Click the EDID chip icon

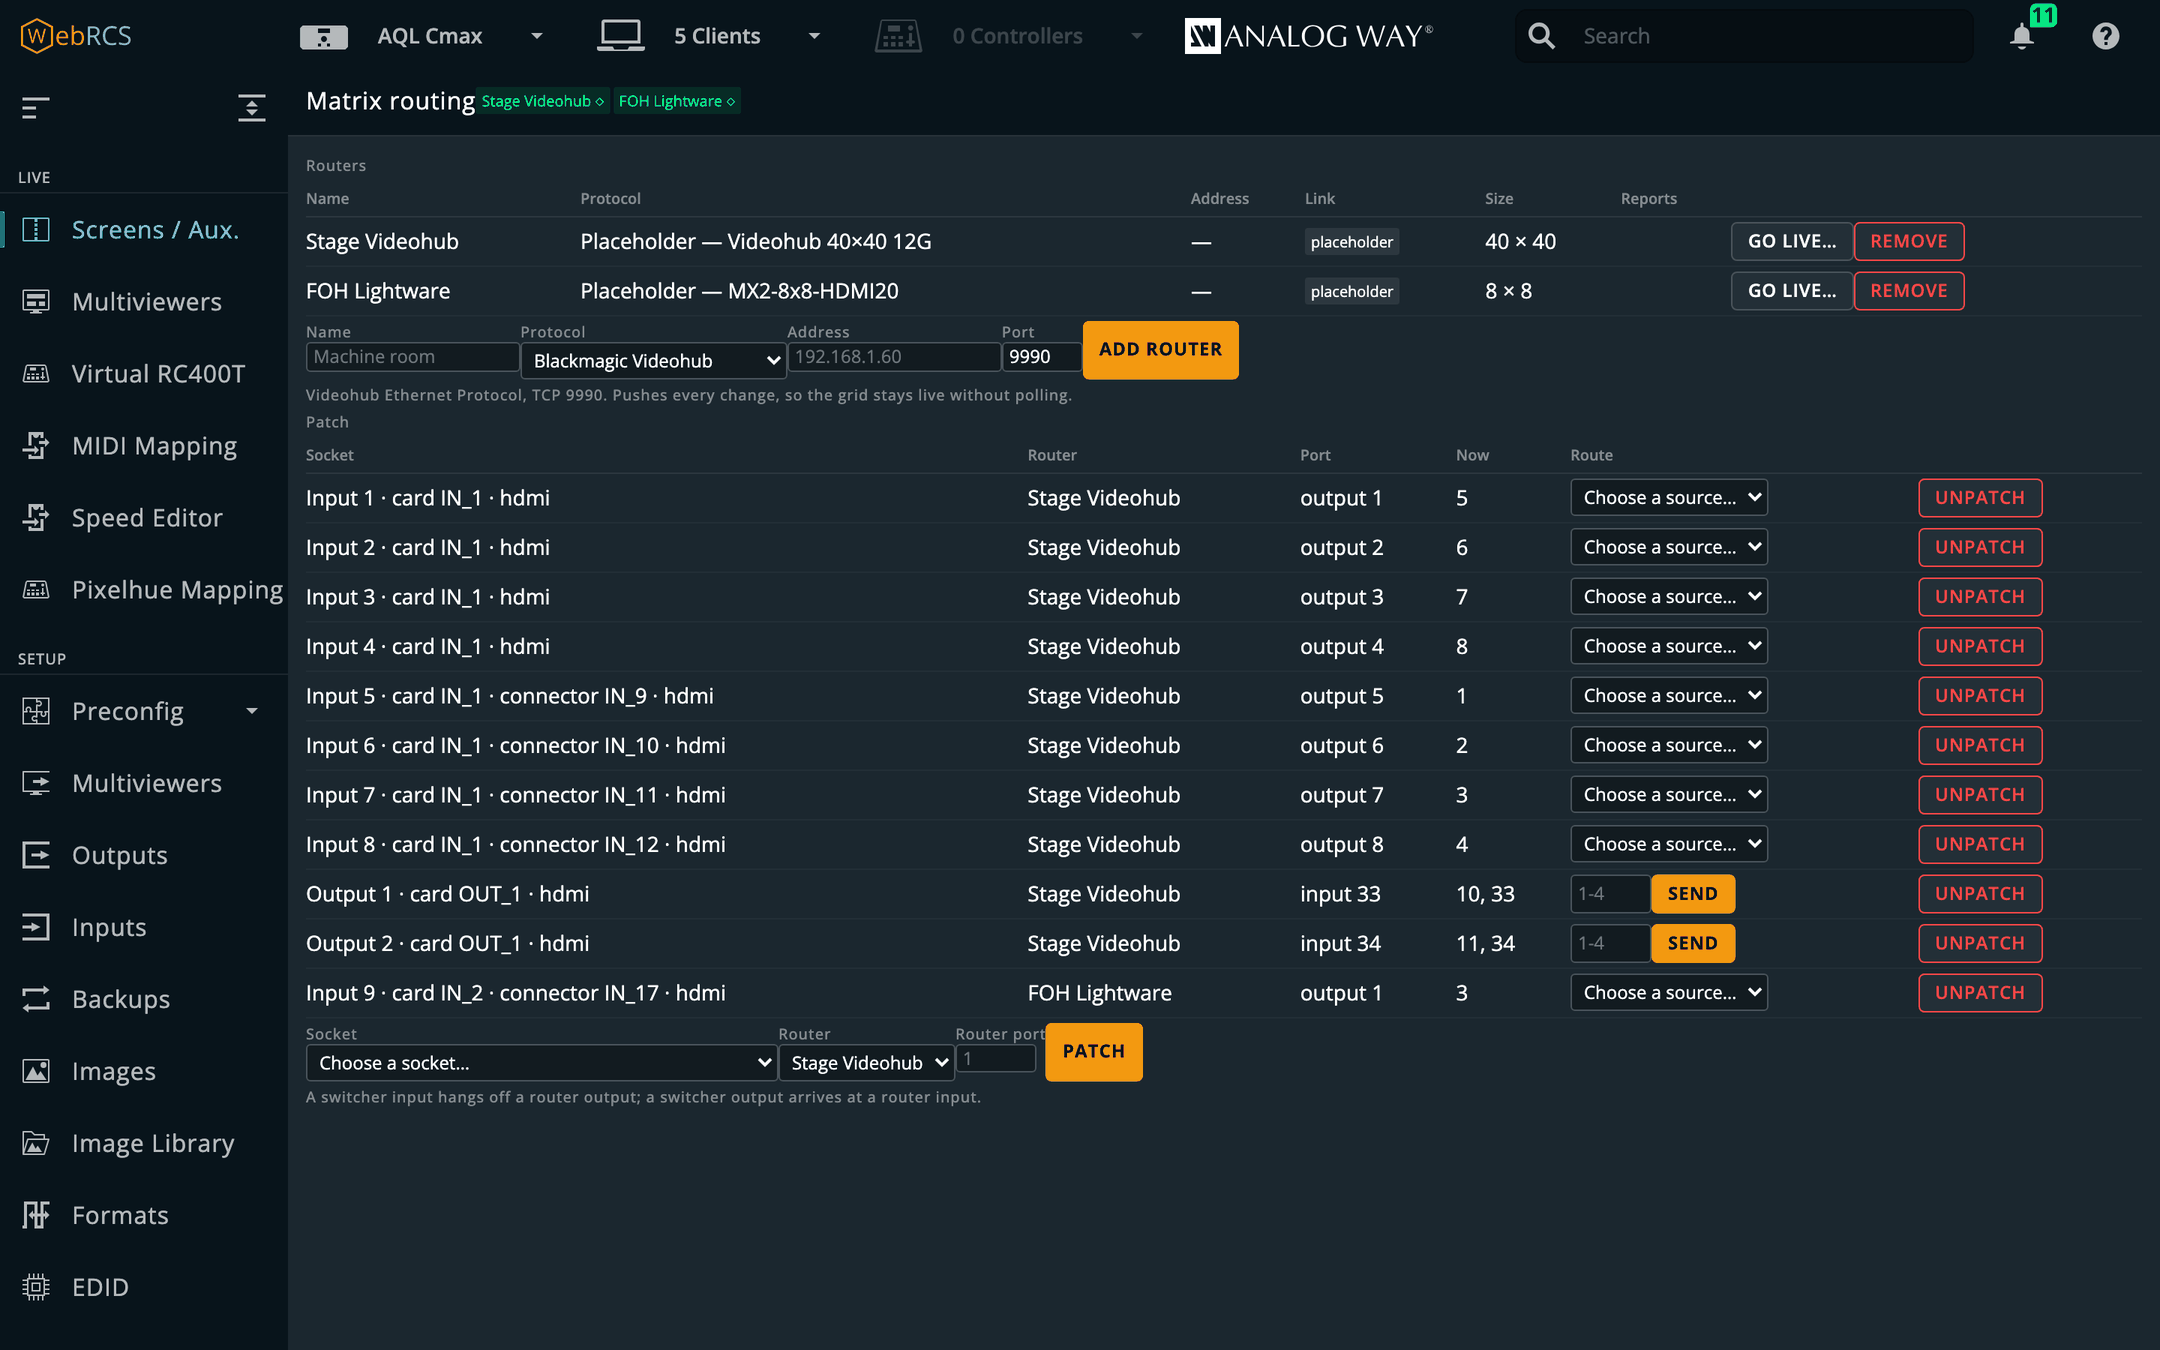point(36,1287)
